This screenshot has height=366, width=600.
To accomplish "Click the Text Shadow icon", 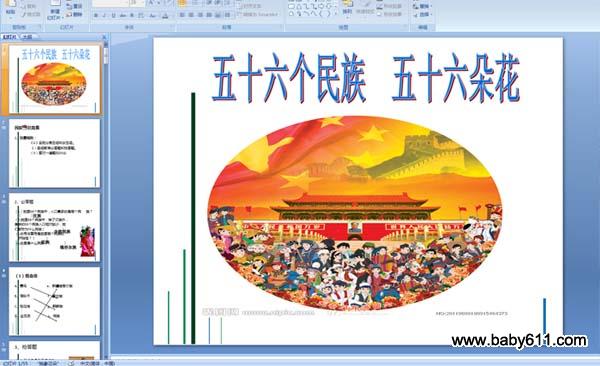I will click(x=132, y=15).
